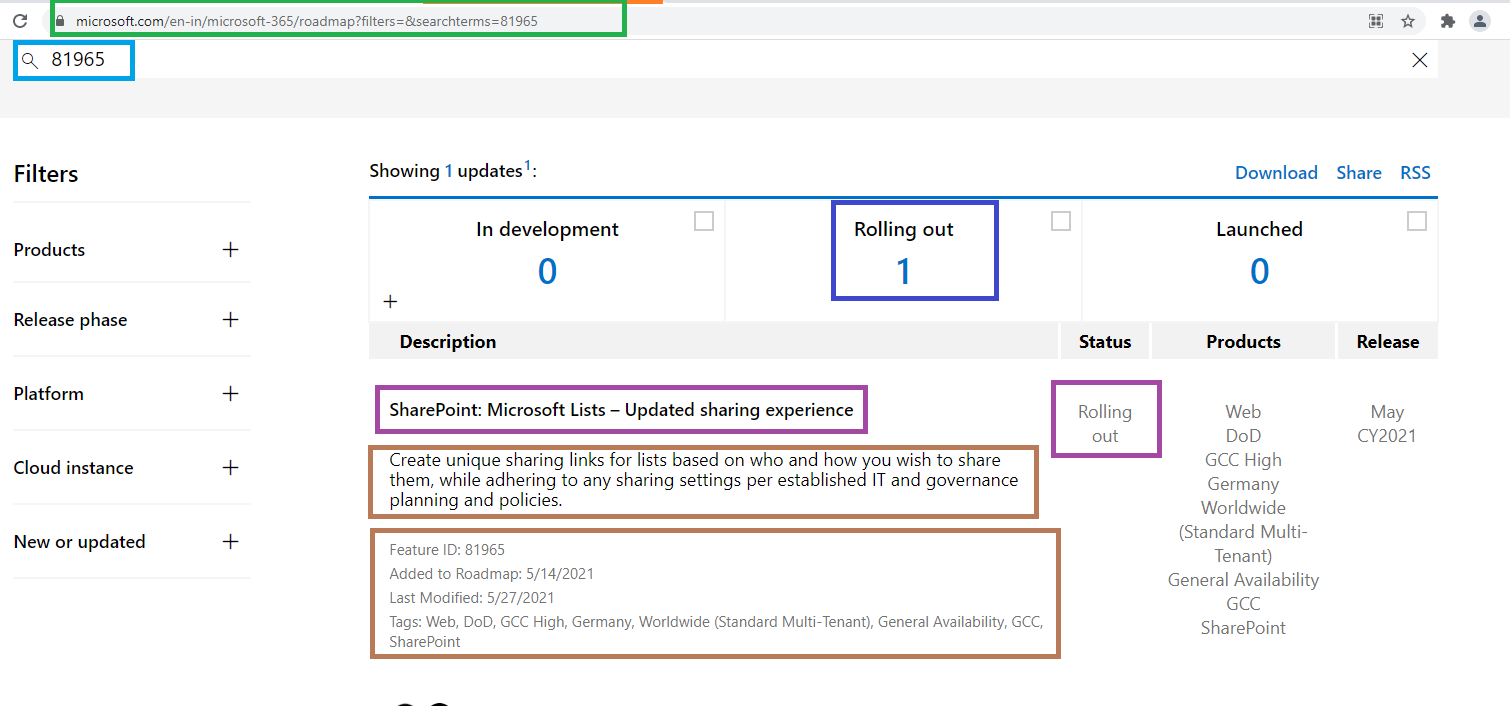
Task: Tick the In development checkbox
Action: [704, 221]
